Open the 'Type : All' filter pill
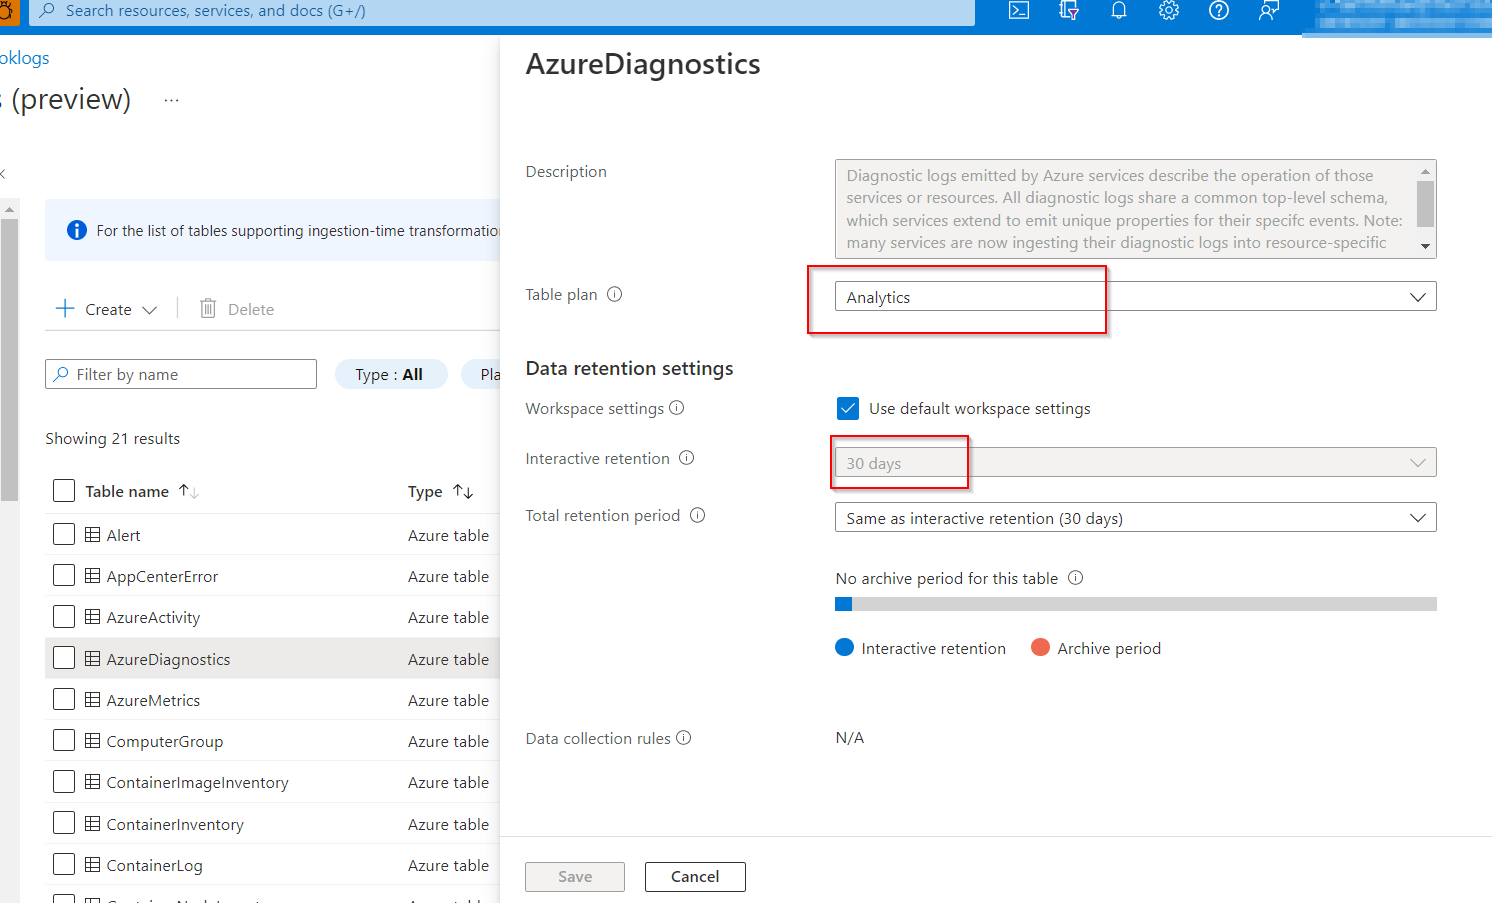The width and height of the screenshot is (1492, 903). (391, 373)
